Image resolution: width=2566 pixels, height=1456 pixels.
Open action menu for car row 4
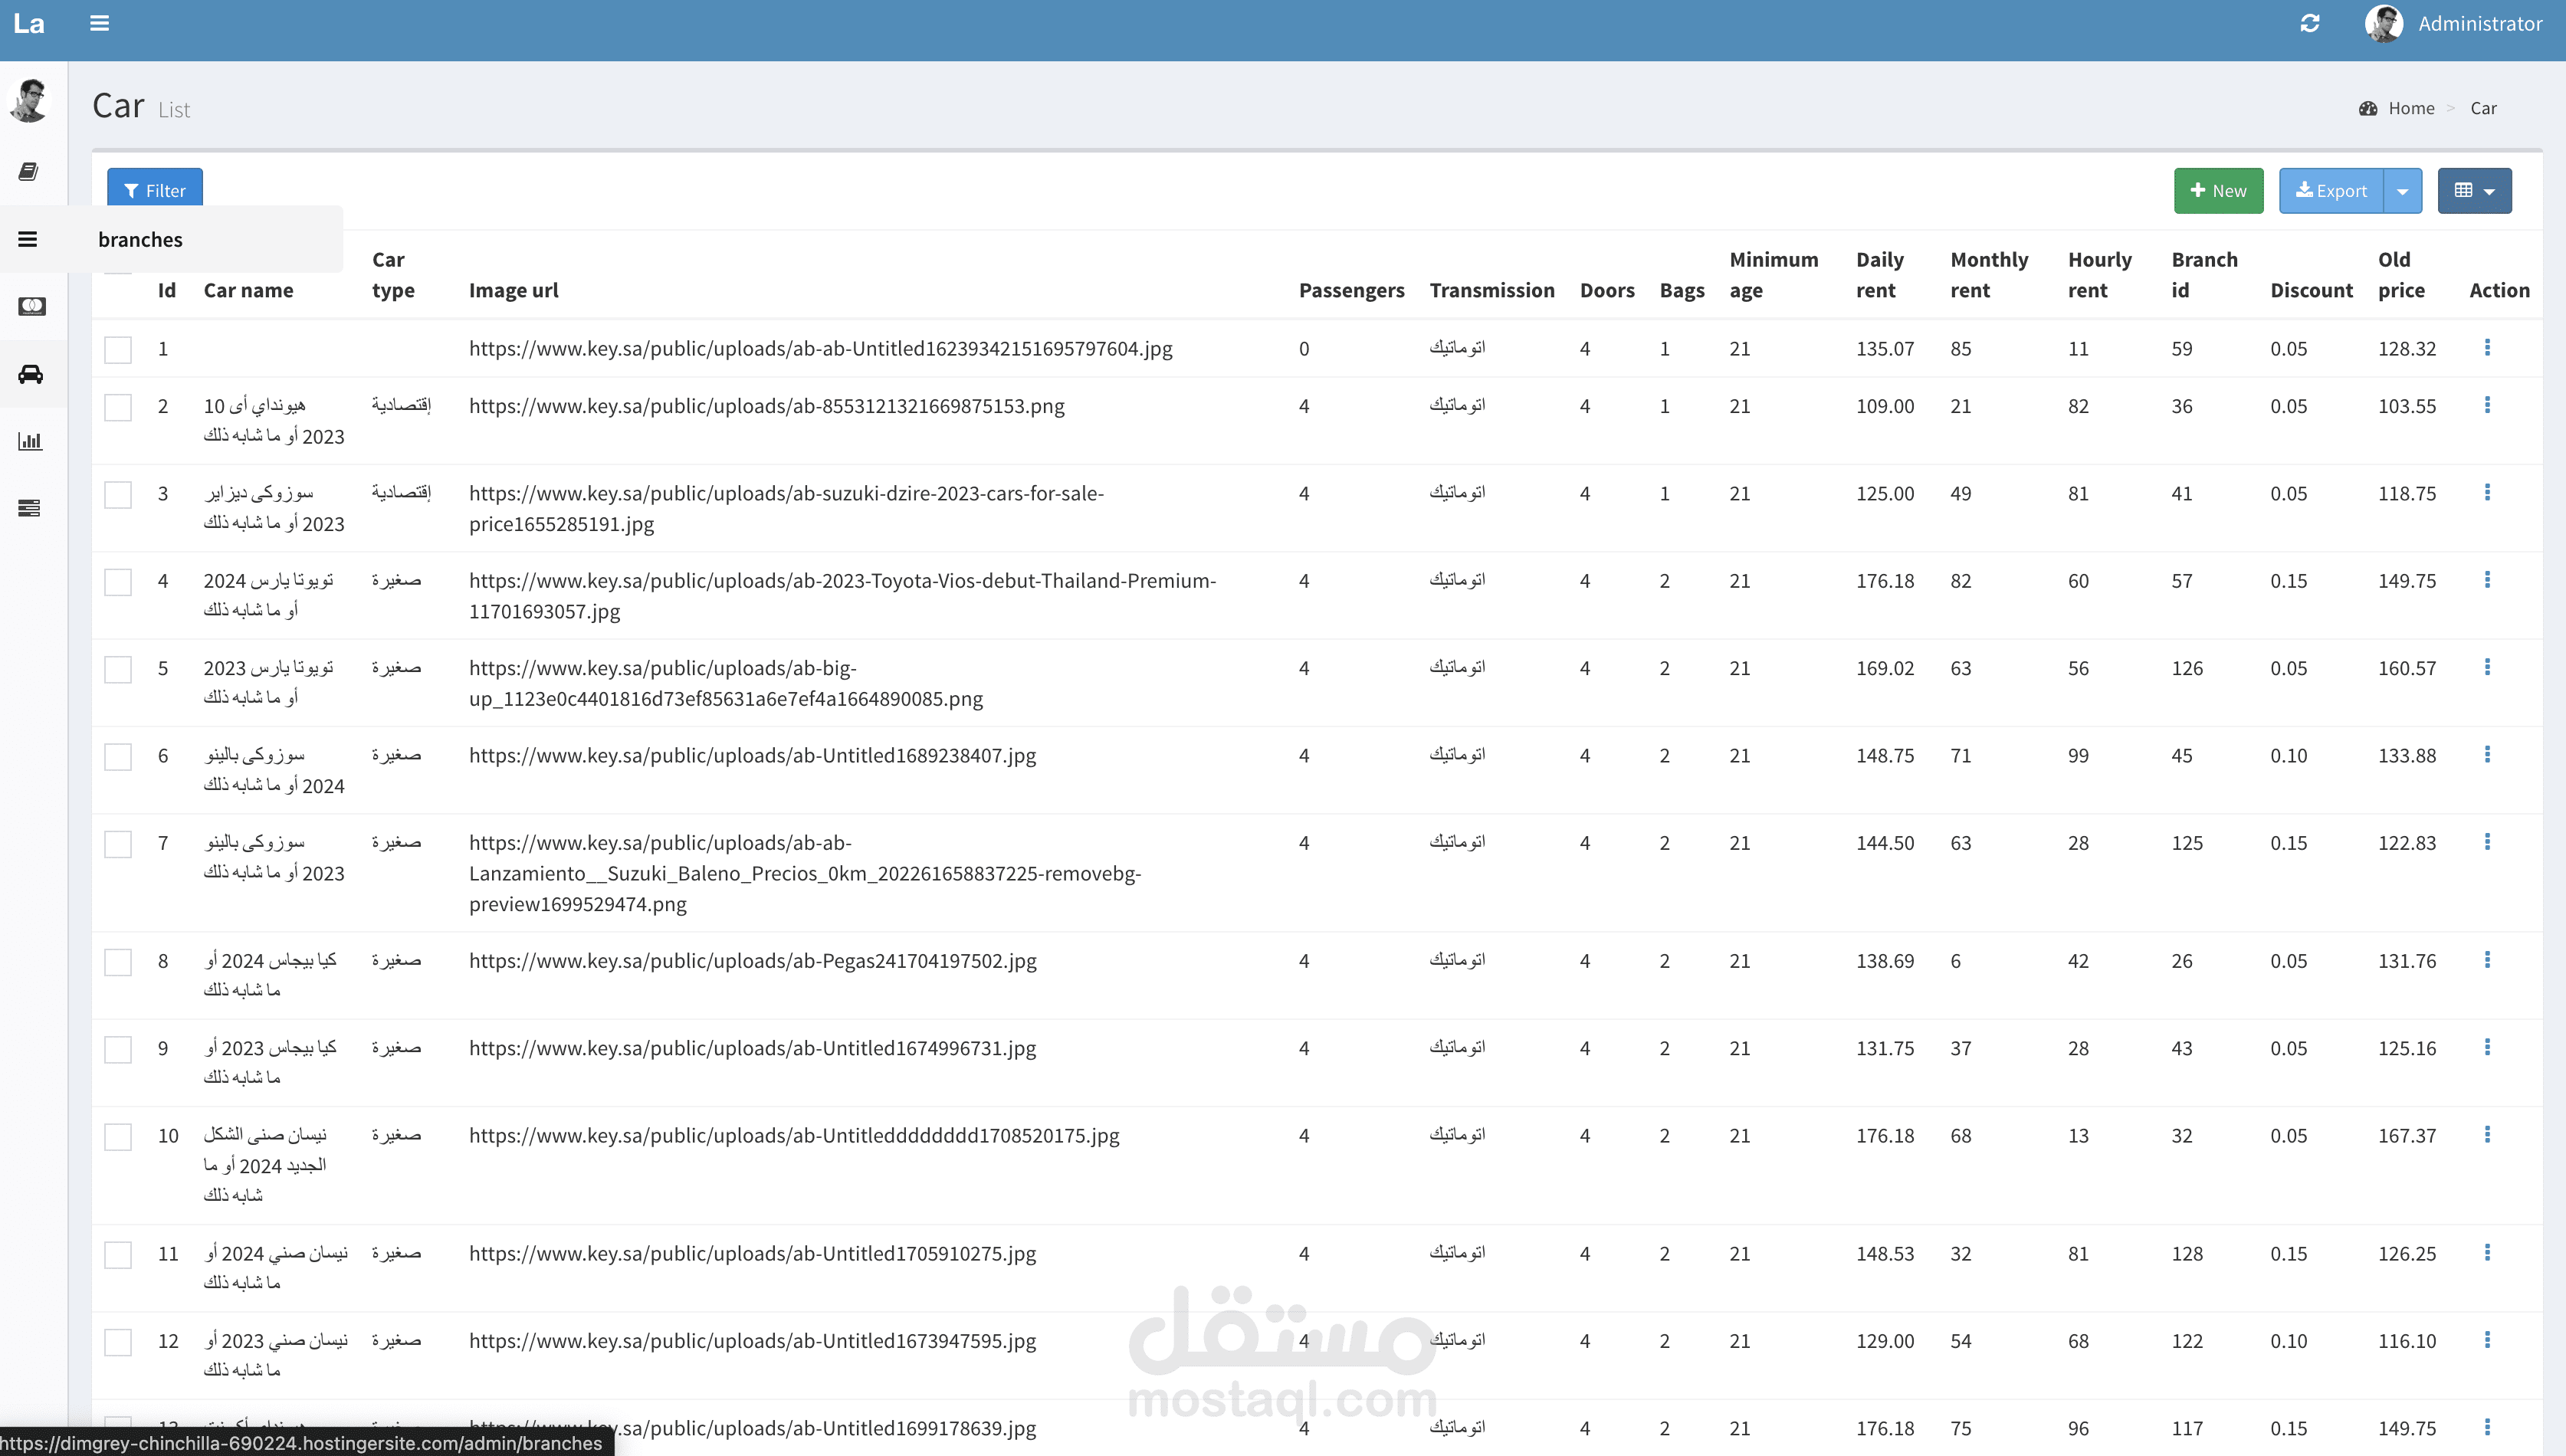(2487, 580)
